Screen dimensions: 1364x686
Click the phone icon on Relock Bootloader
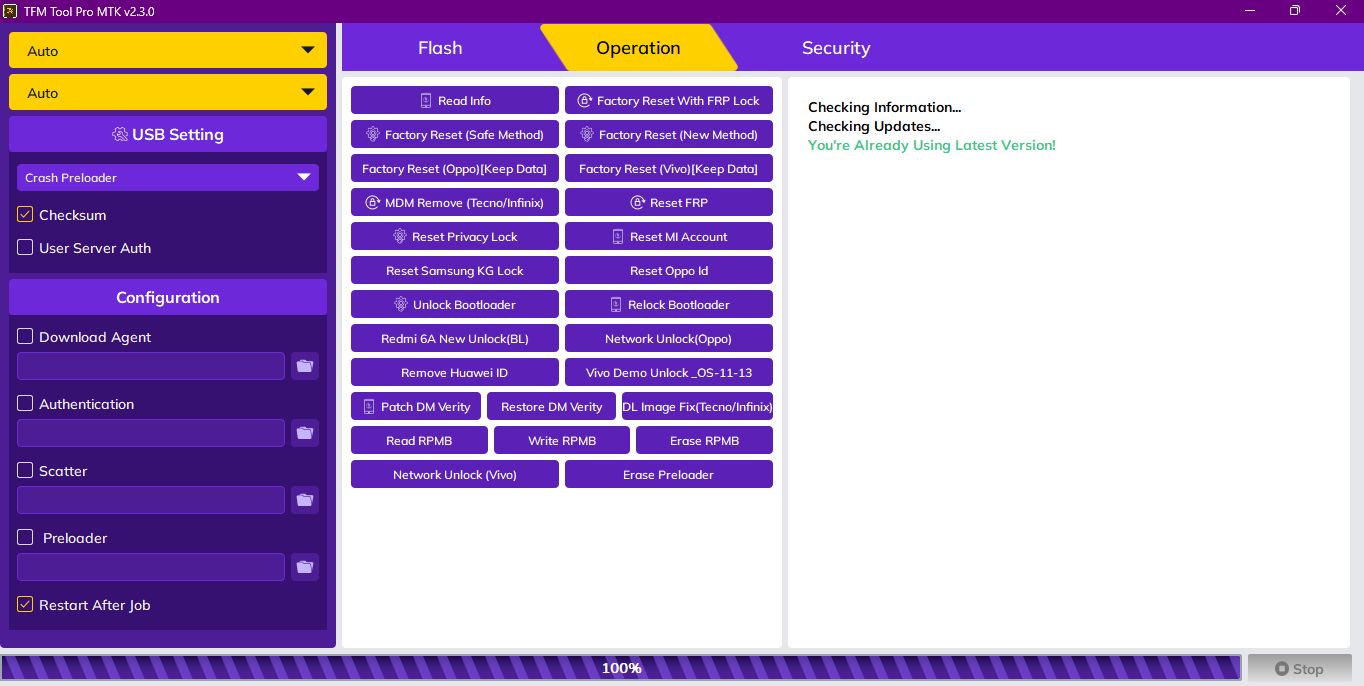click(616, 305)
